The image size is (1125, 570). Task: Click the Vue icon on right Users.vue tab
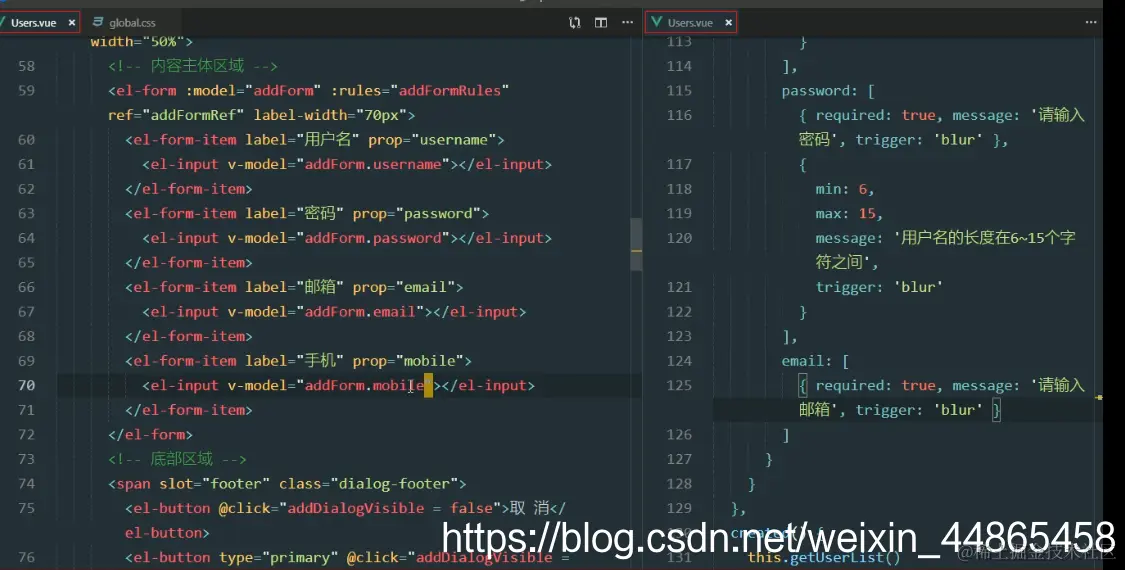[656, 23]
